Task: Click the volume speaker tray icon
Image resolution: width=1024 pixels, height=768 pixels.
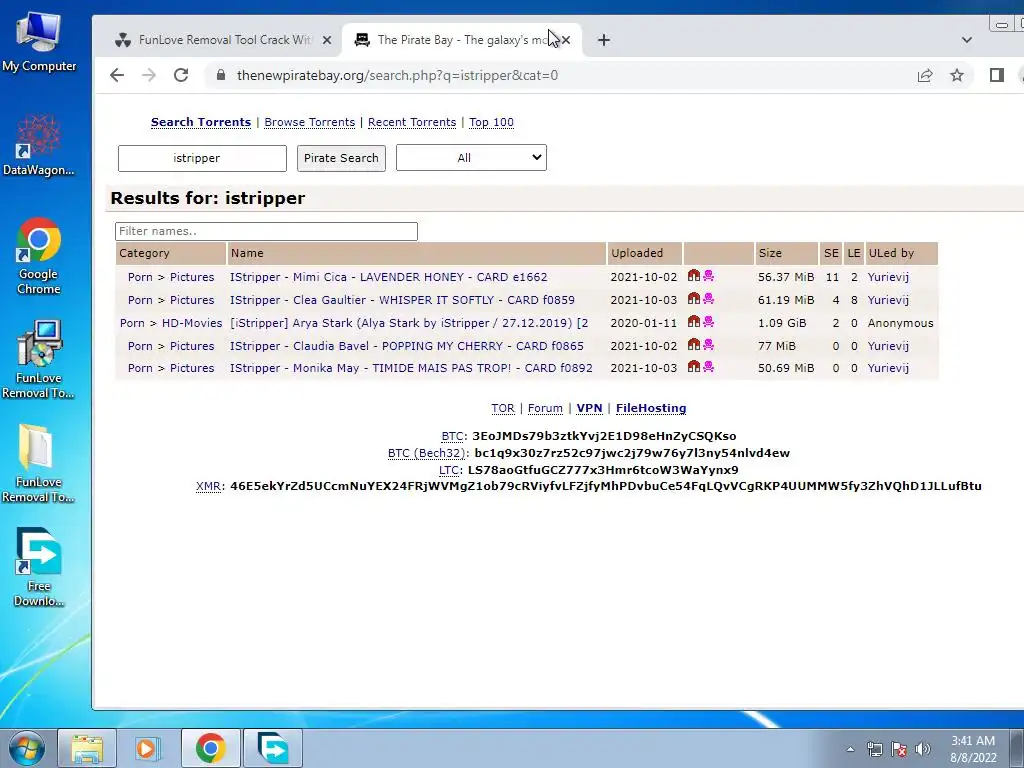Action: [x=922, y=749]
